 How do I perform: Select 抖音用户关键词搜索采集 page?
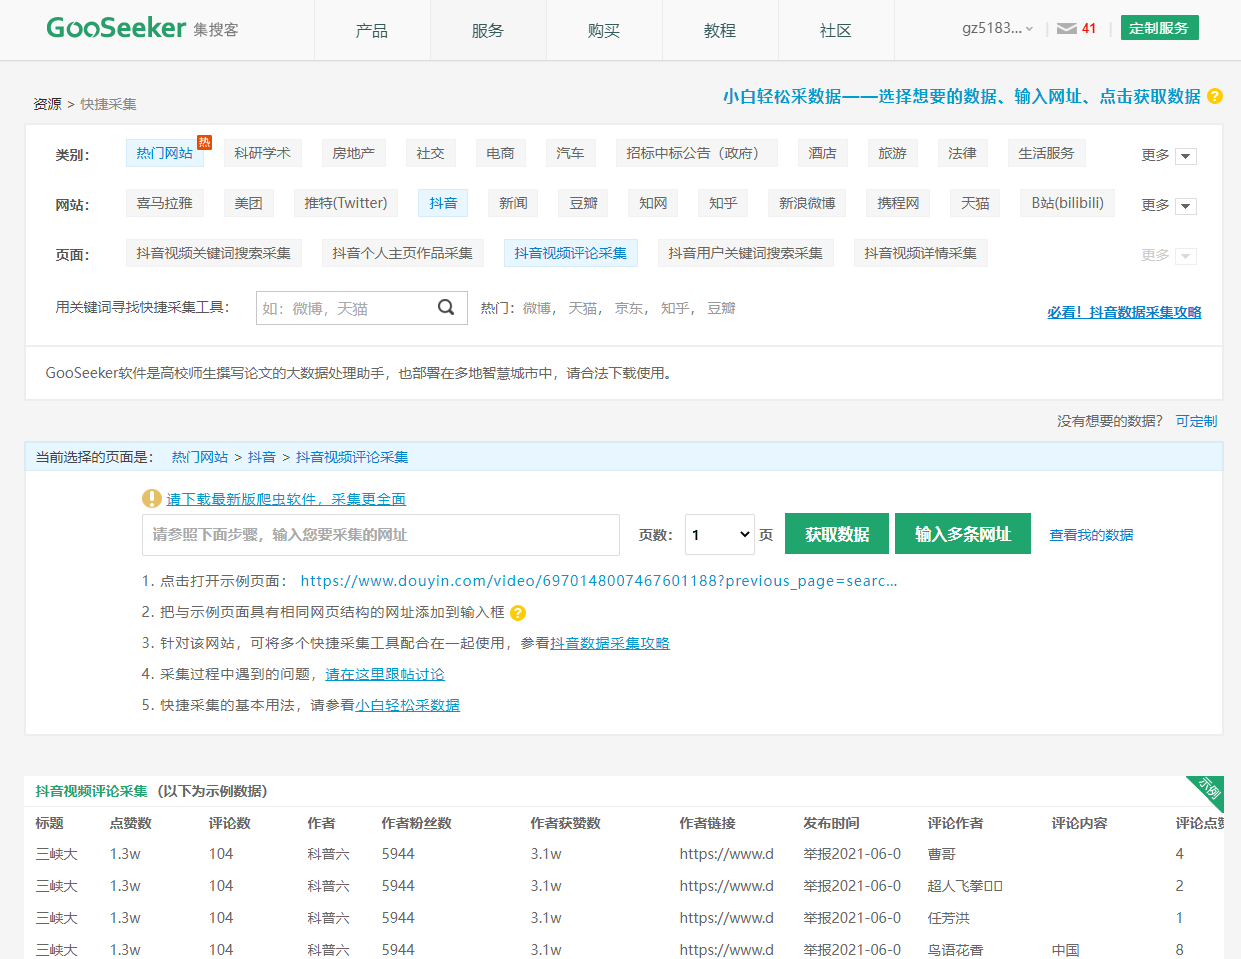click(x=745, y=253)
